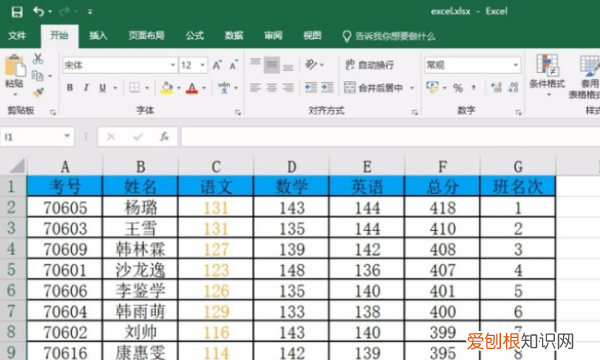Screen dimensions: 600x360
Task: Open the 常规 number format dropdown
Action: (x=516, y=65)
